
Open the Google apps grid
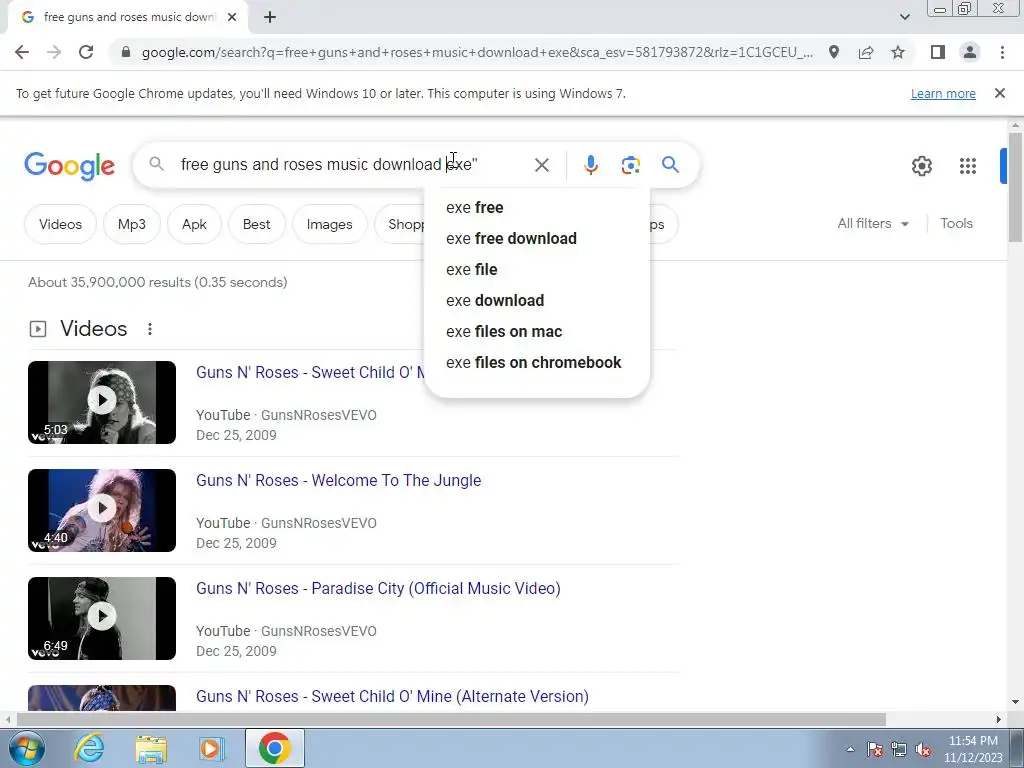point(967,166)
